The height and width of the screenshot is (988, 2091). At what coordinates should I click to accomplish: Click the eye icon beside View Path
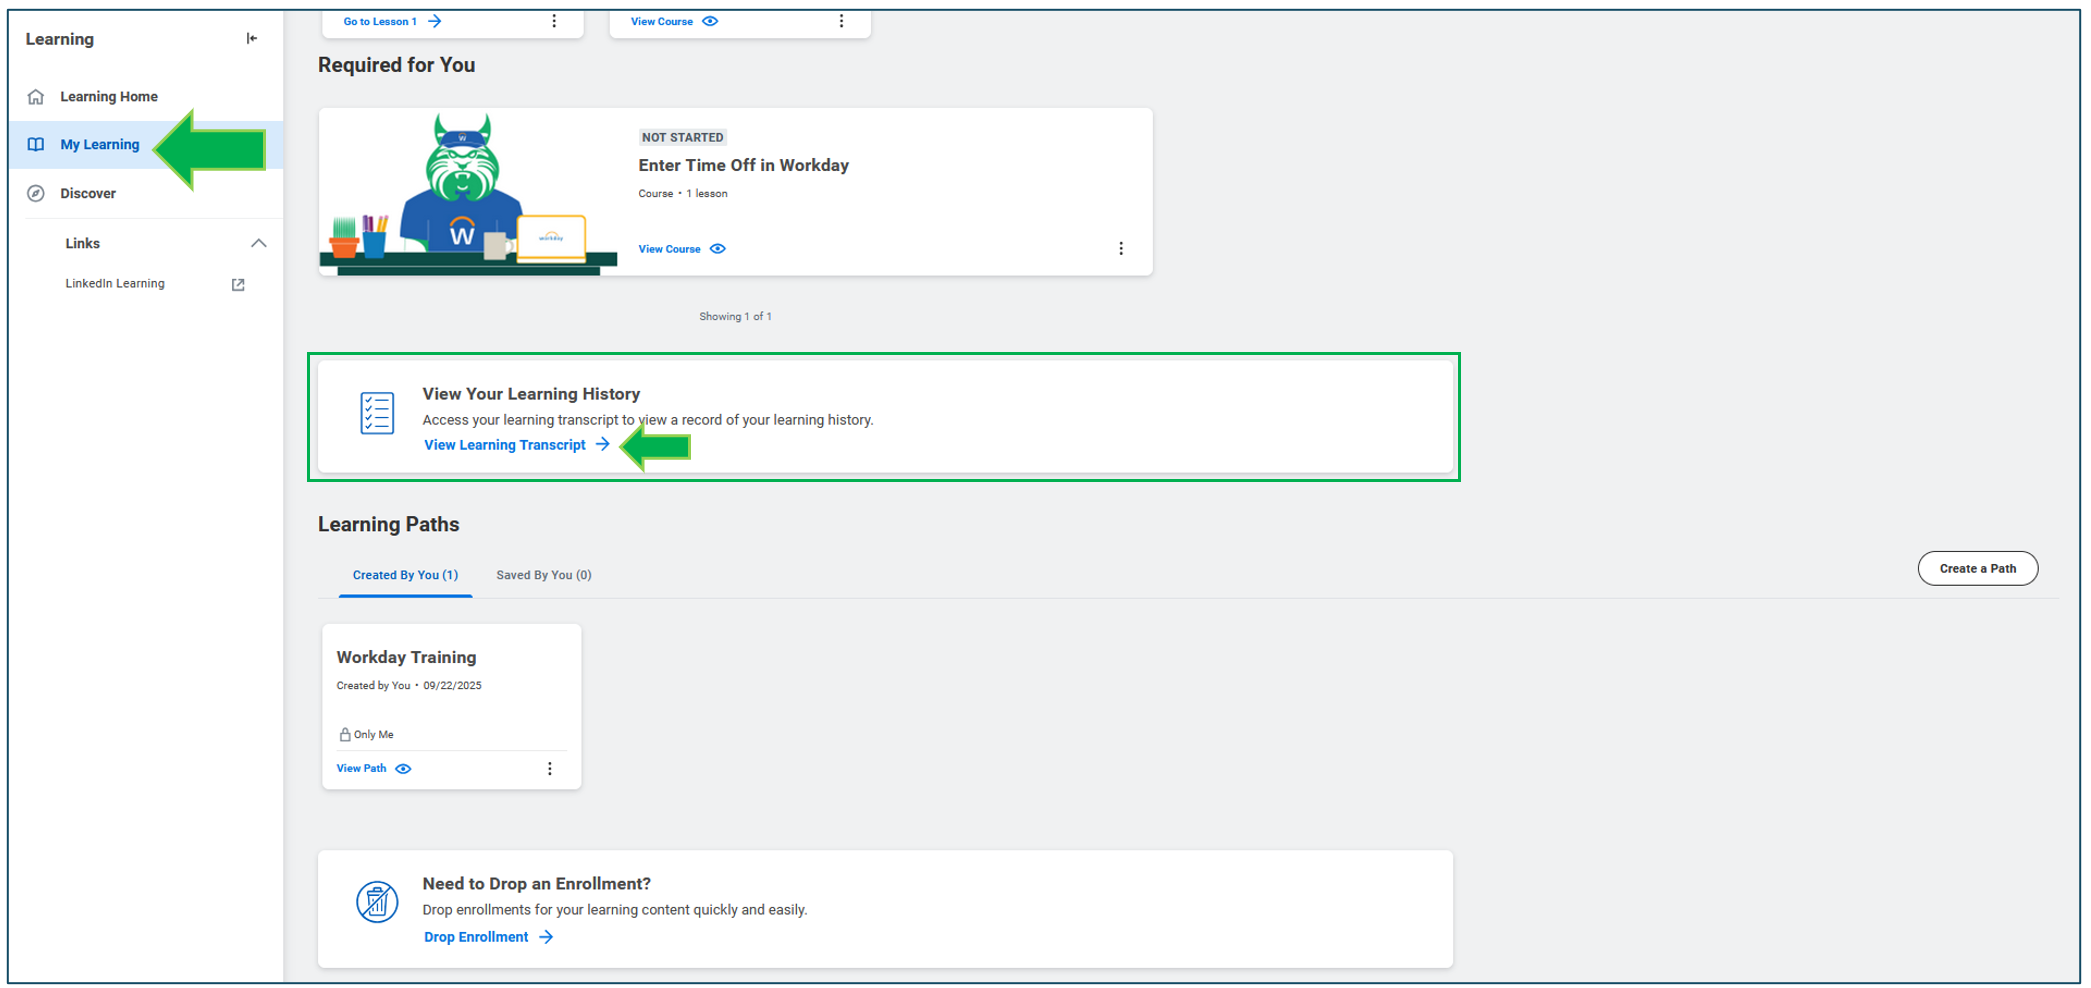click(x=403, y=769)
